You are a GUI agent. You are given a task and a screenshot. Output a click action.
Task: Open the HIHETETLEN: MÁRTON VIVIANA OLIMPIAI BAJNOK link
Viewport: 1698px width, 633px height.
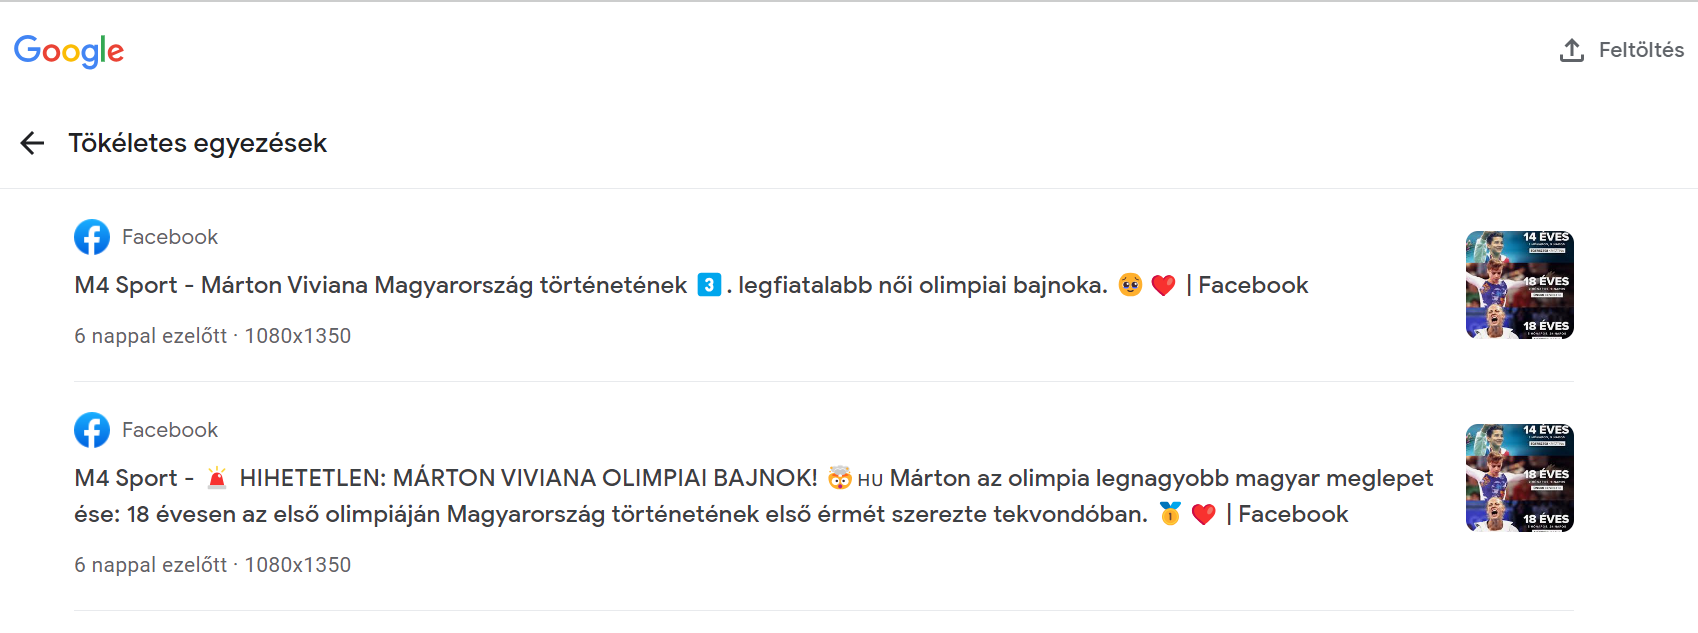754,496
